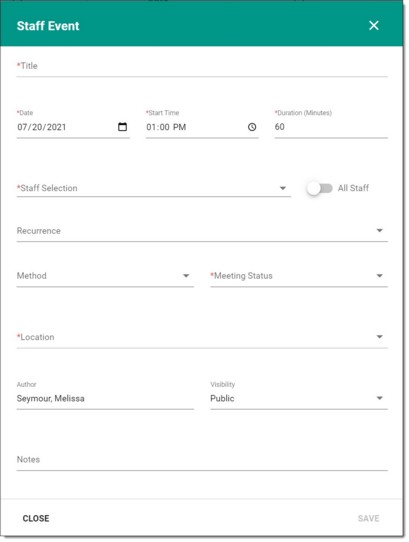Click the Staff Event header title

[48, 26]
